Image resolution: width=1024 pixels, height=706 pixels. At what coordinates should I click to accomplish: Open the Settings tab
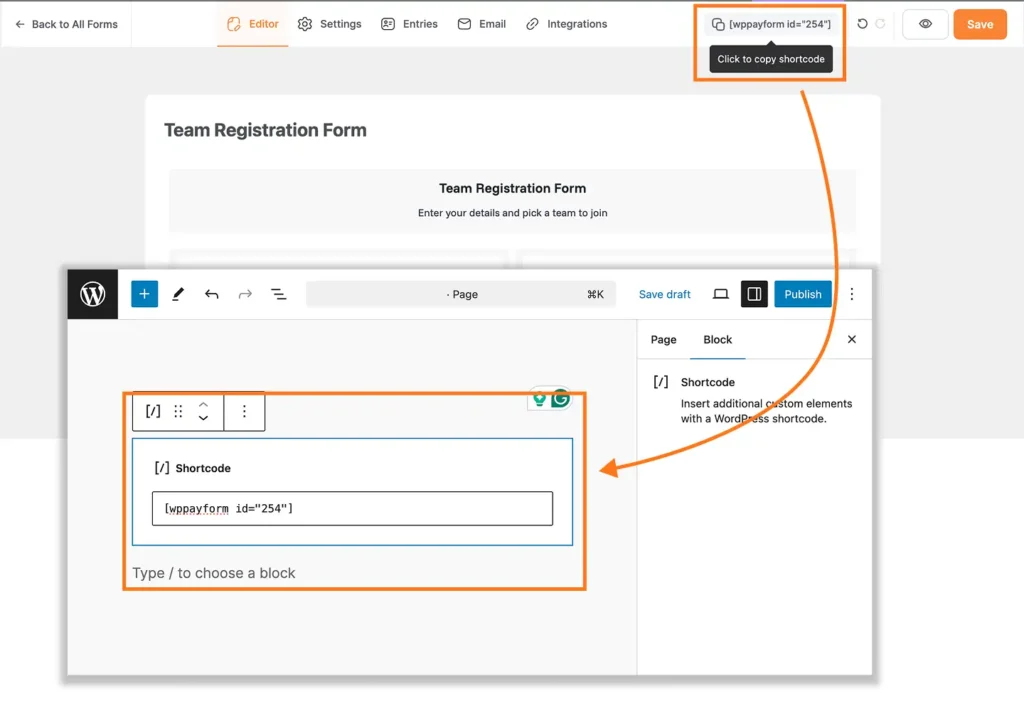pyautogui.click(x=329, y=24)
